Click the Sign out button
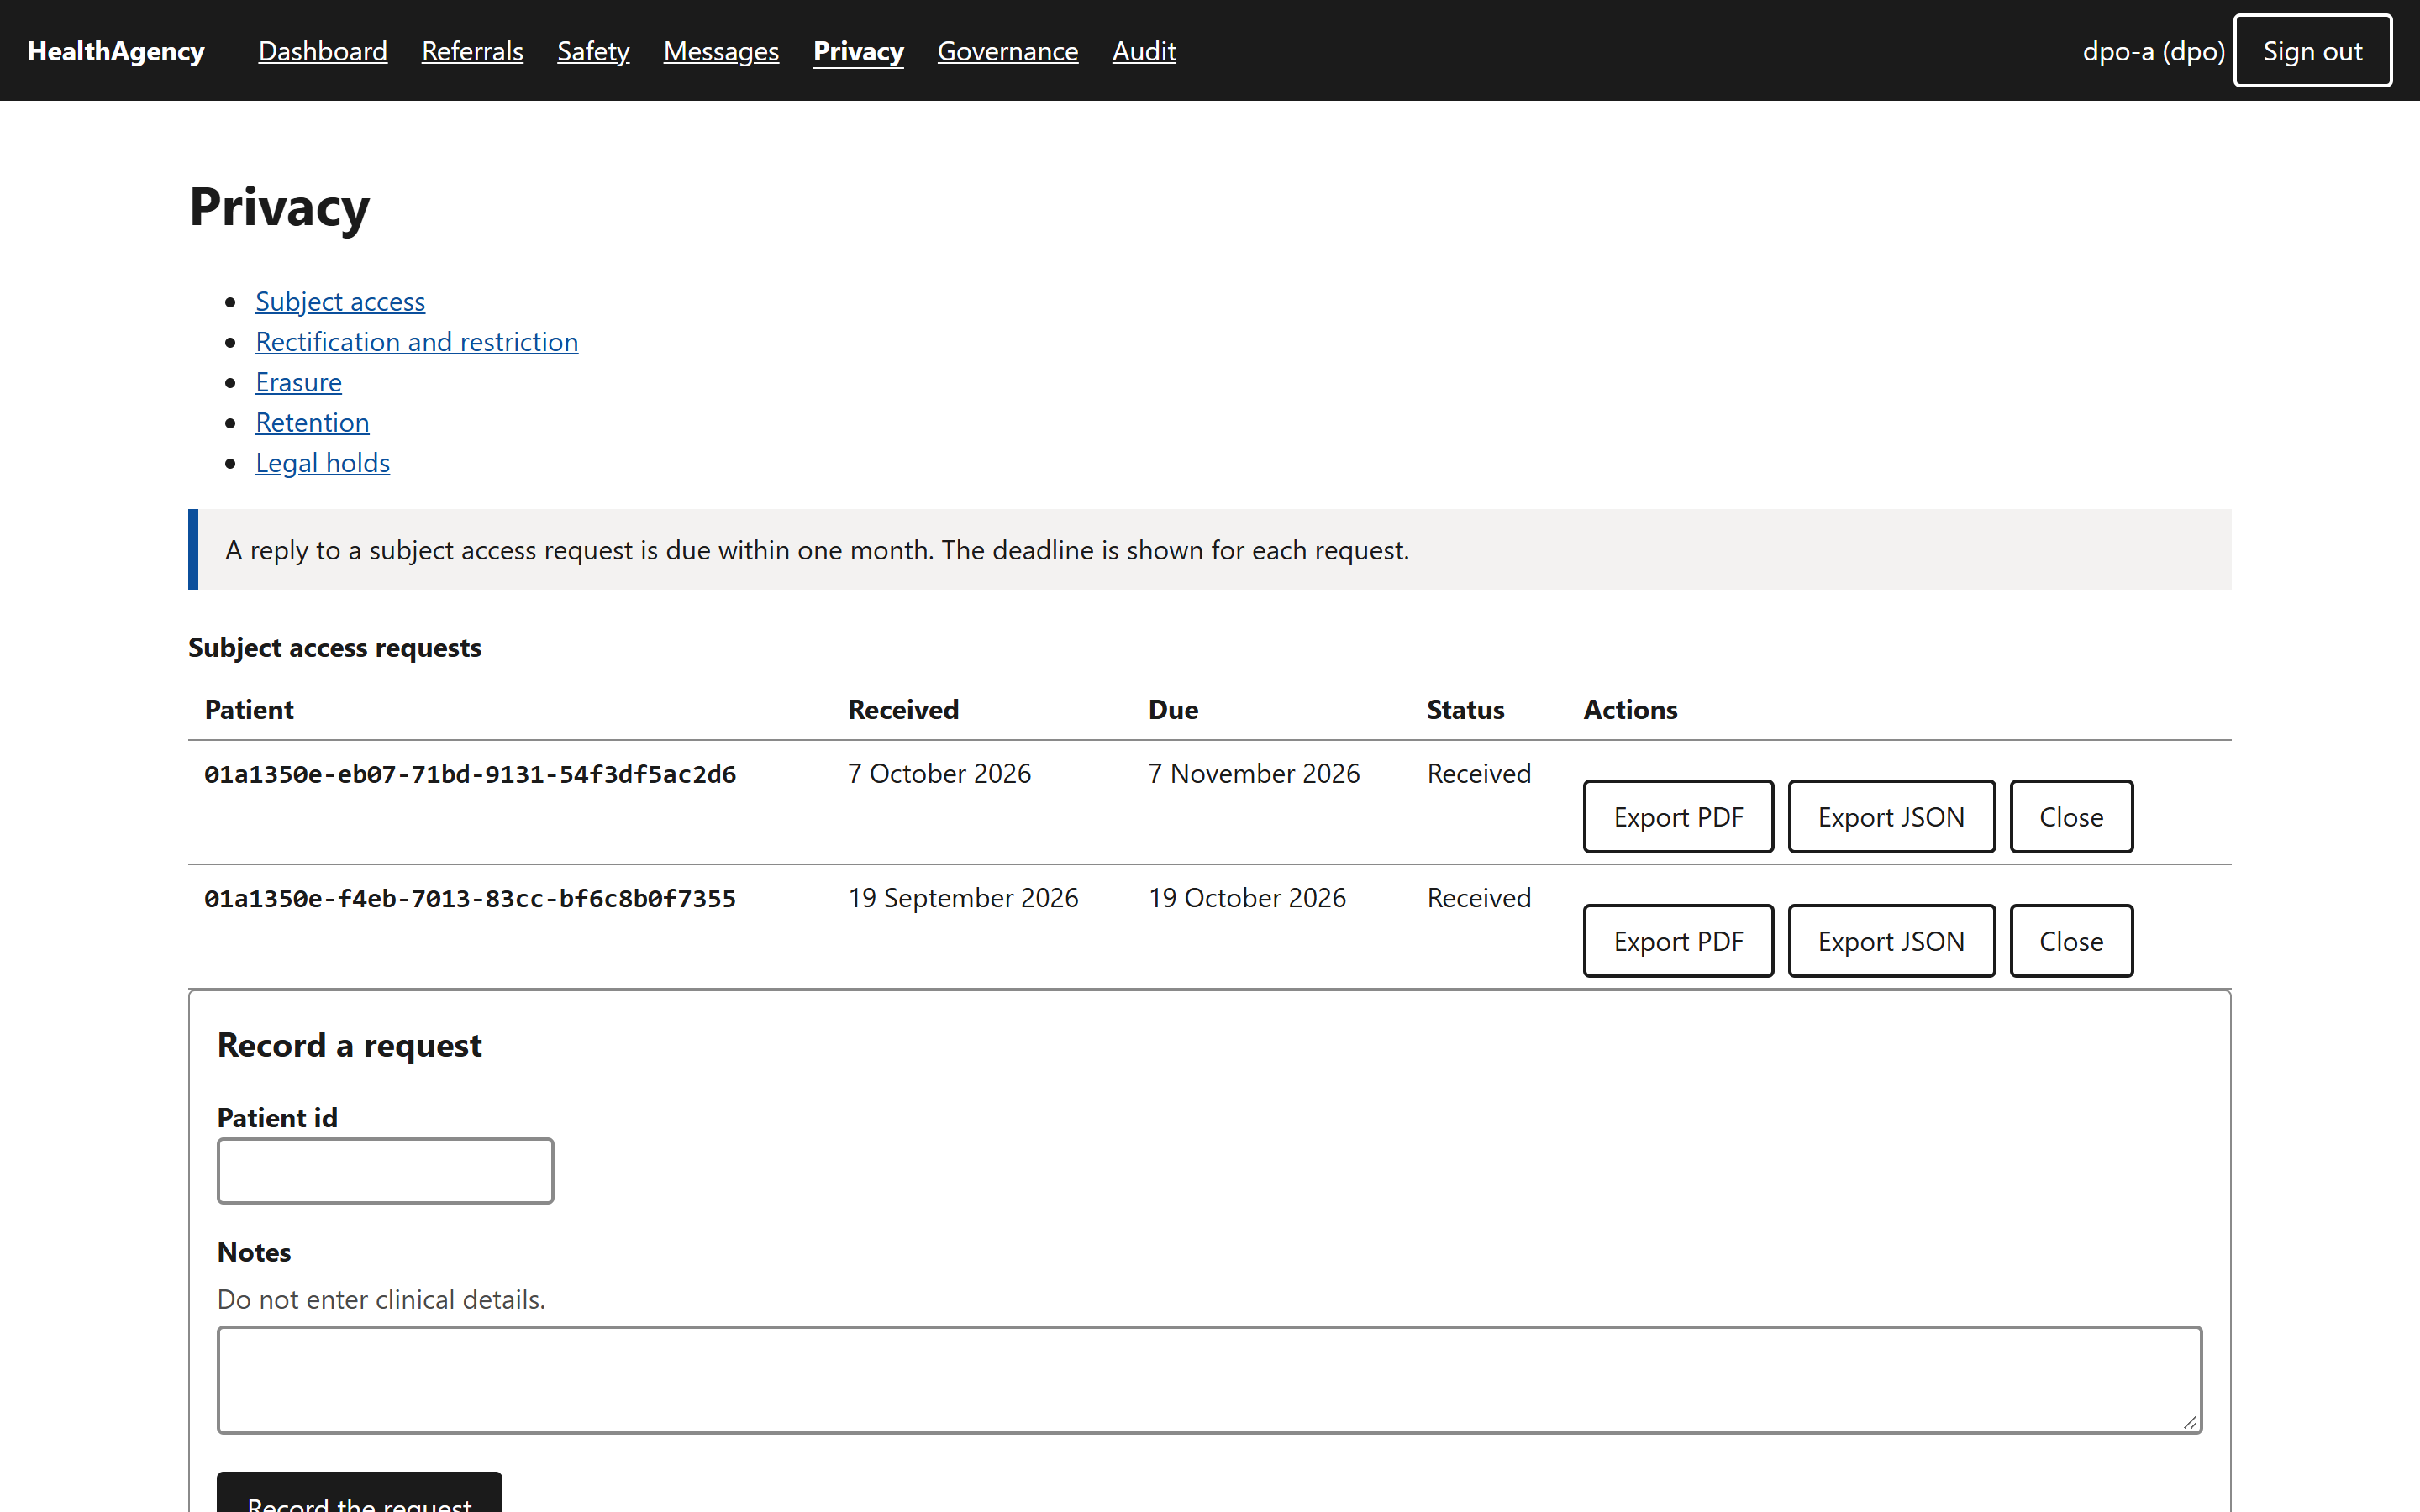 coord(2312,51)
